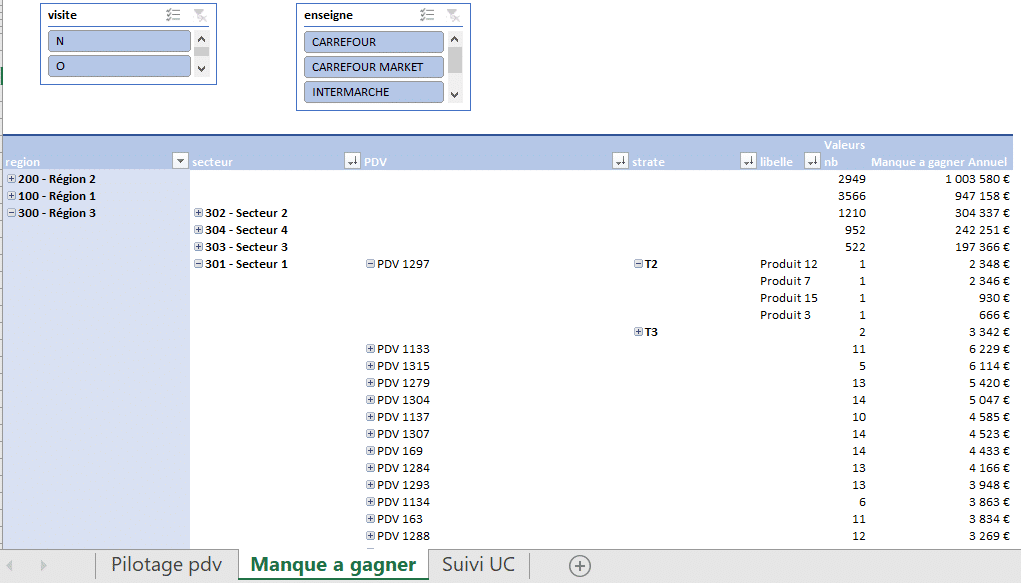Go to next sheet using arrow
This screenshot has width=1021, height=583.
coord(43,565)
